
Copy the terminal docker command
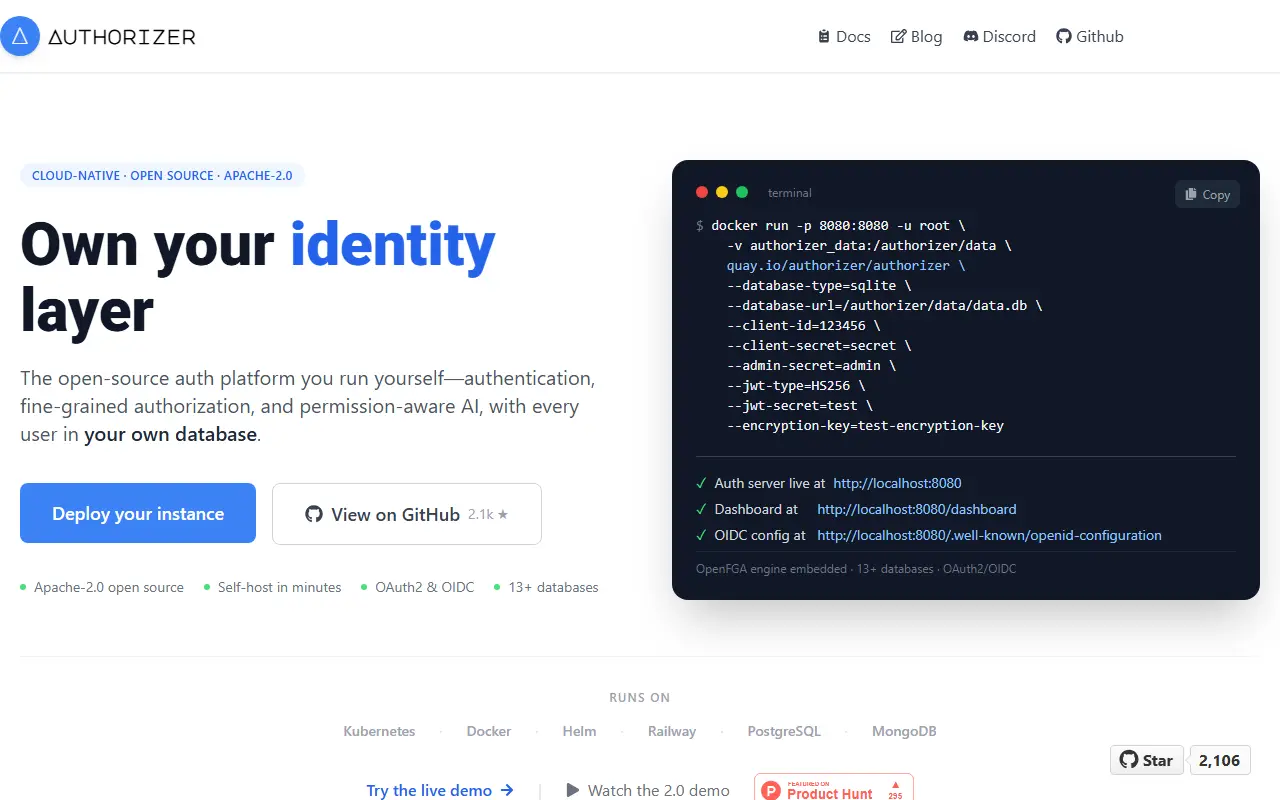(x=1207, y=194)
